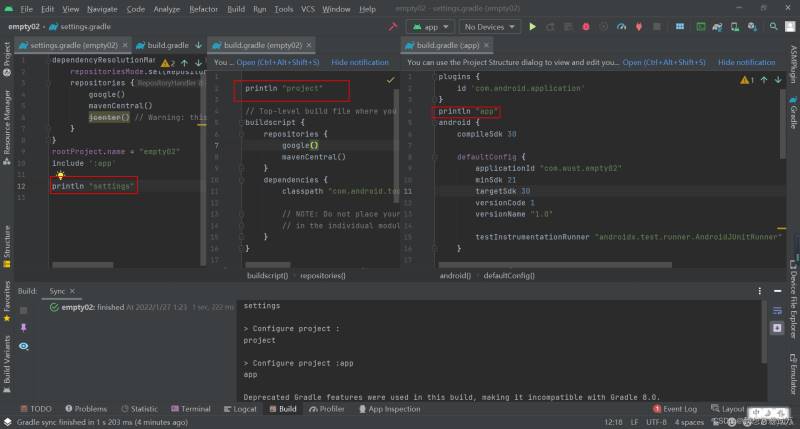
Task: Click the Hide notification link in right editor
Action: tap(746, 62)
